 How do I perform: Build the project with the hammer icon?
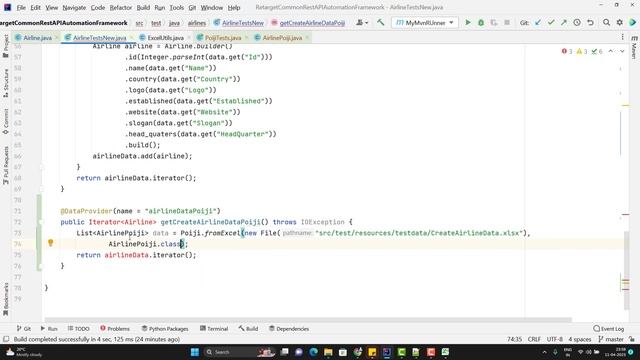coord(380,23)
